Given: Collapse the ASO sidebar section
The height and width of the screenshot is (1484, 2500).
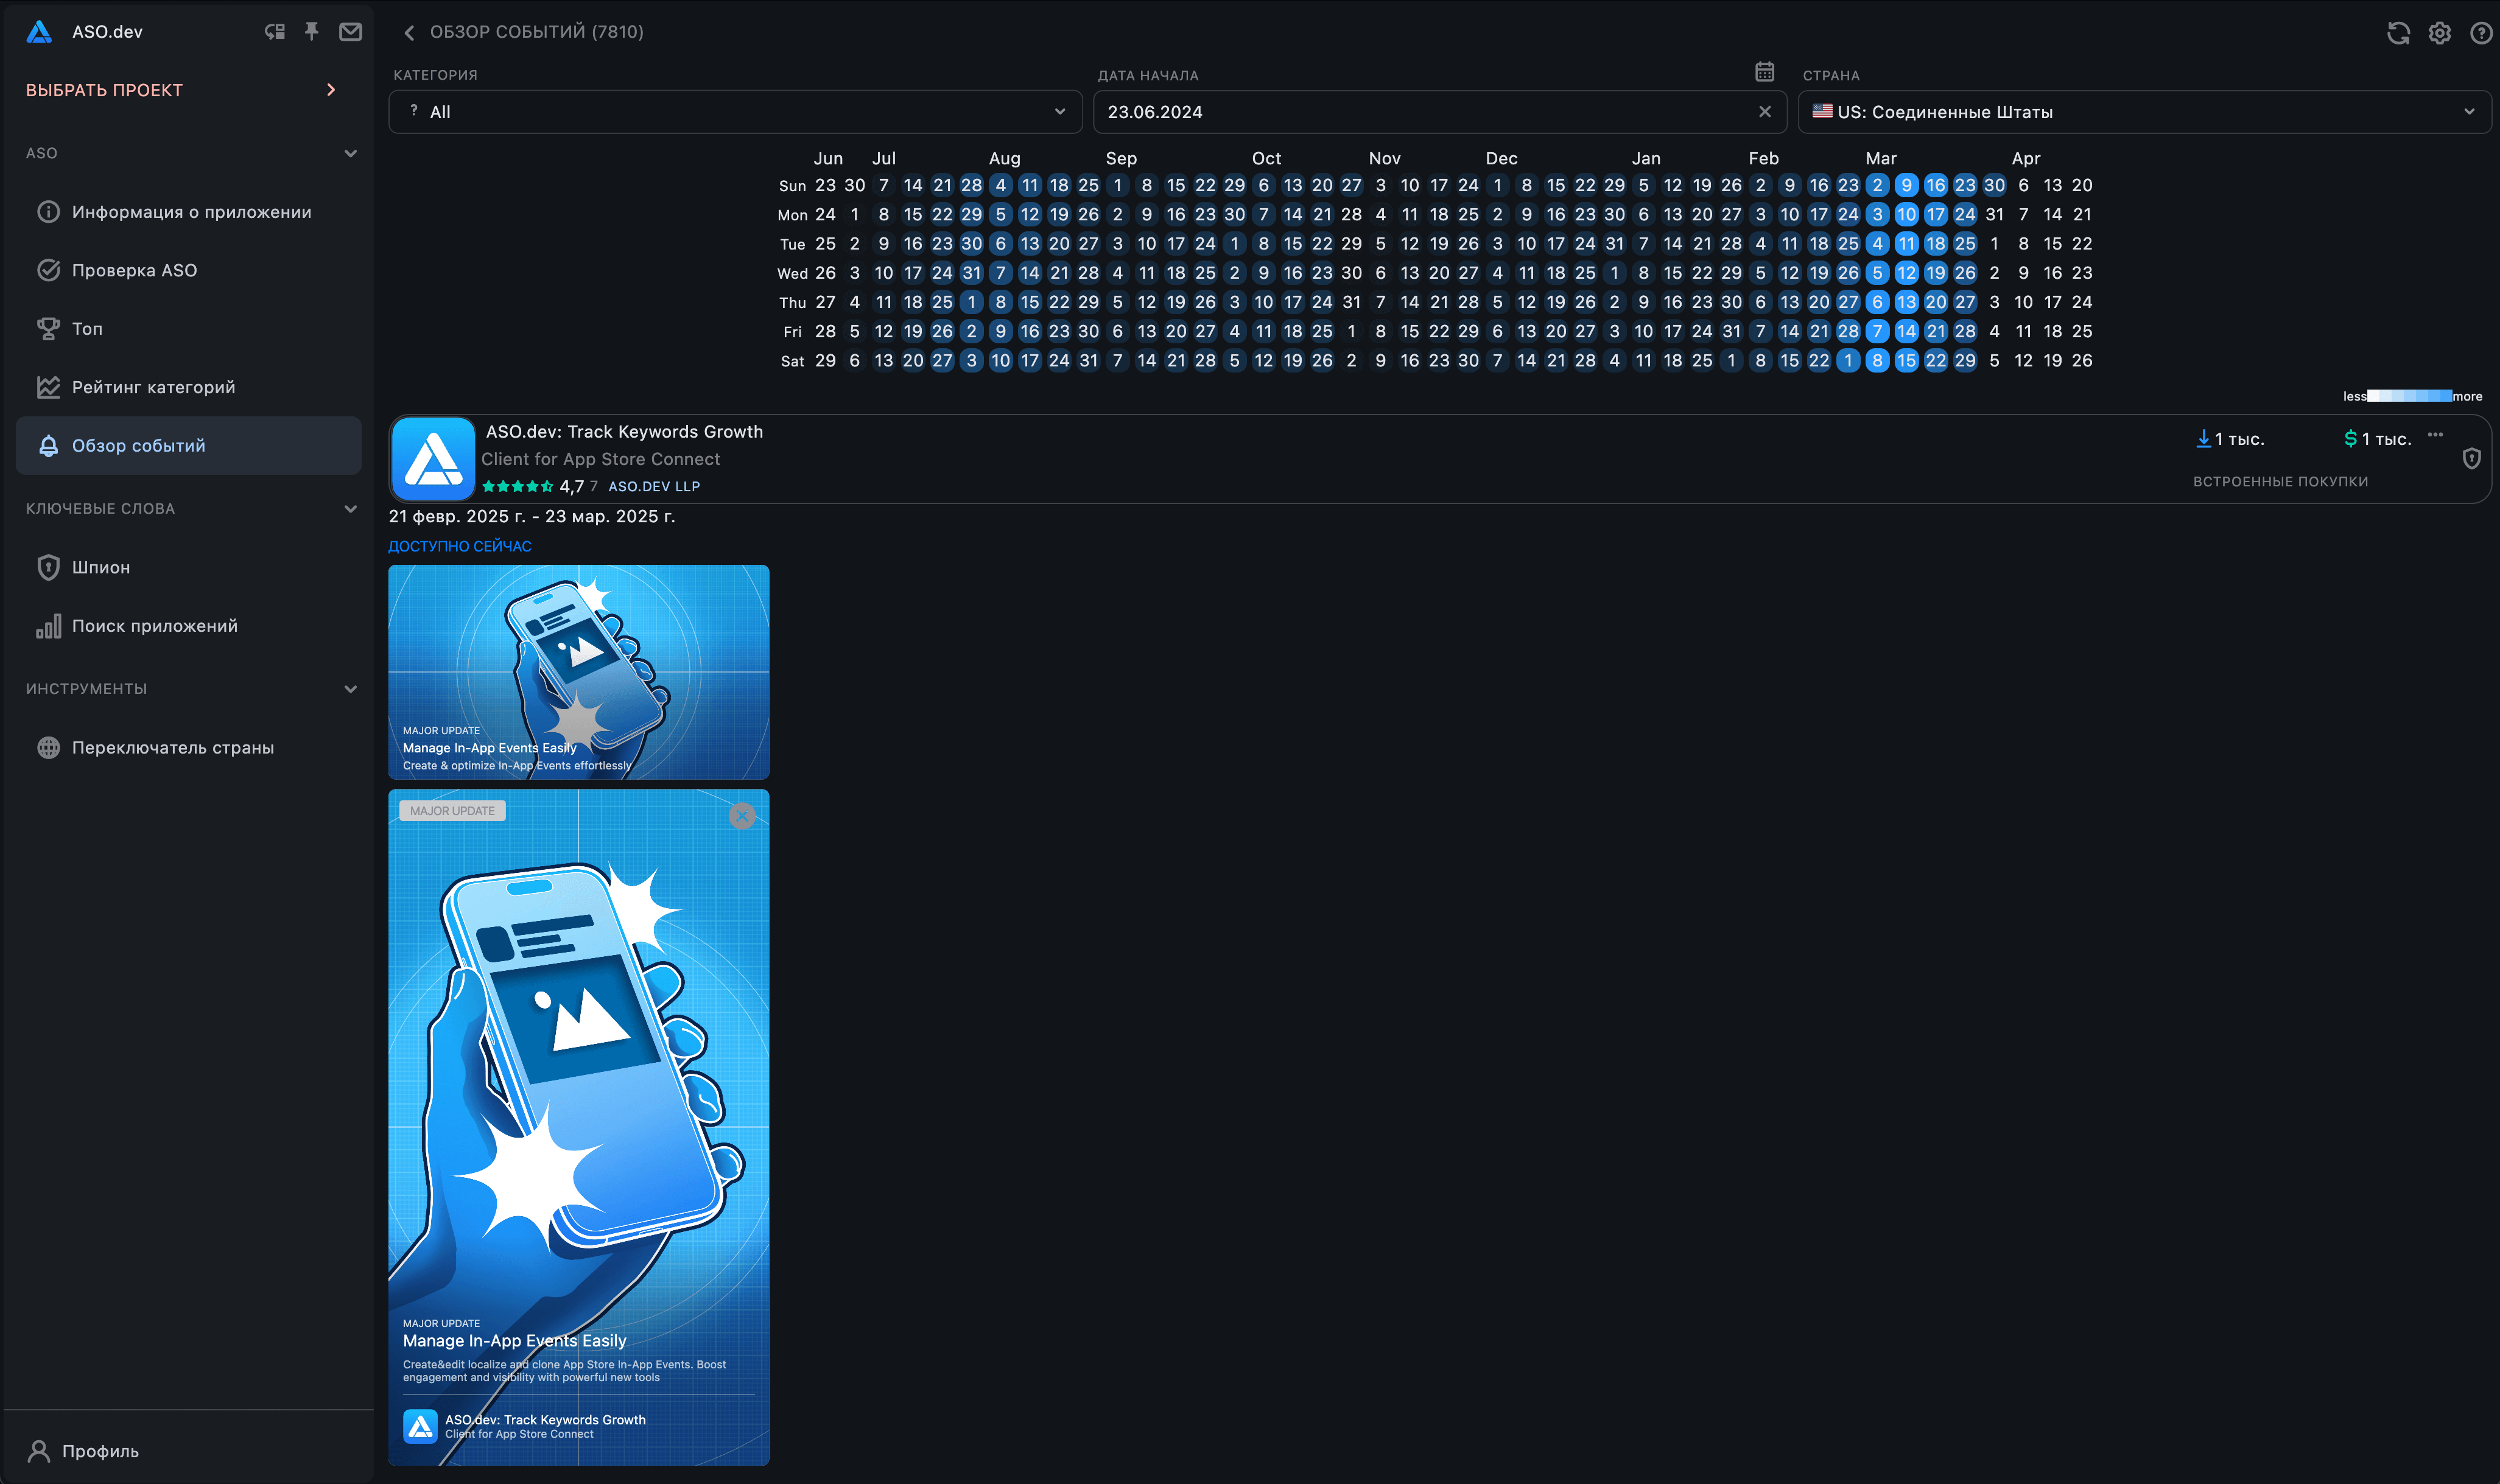Looking at the screenshot, I should click(350, 154).
